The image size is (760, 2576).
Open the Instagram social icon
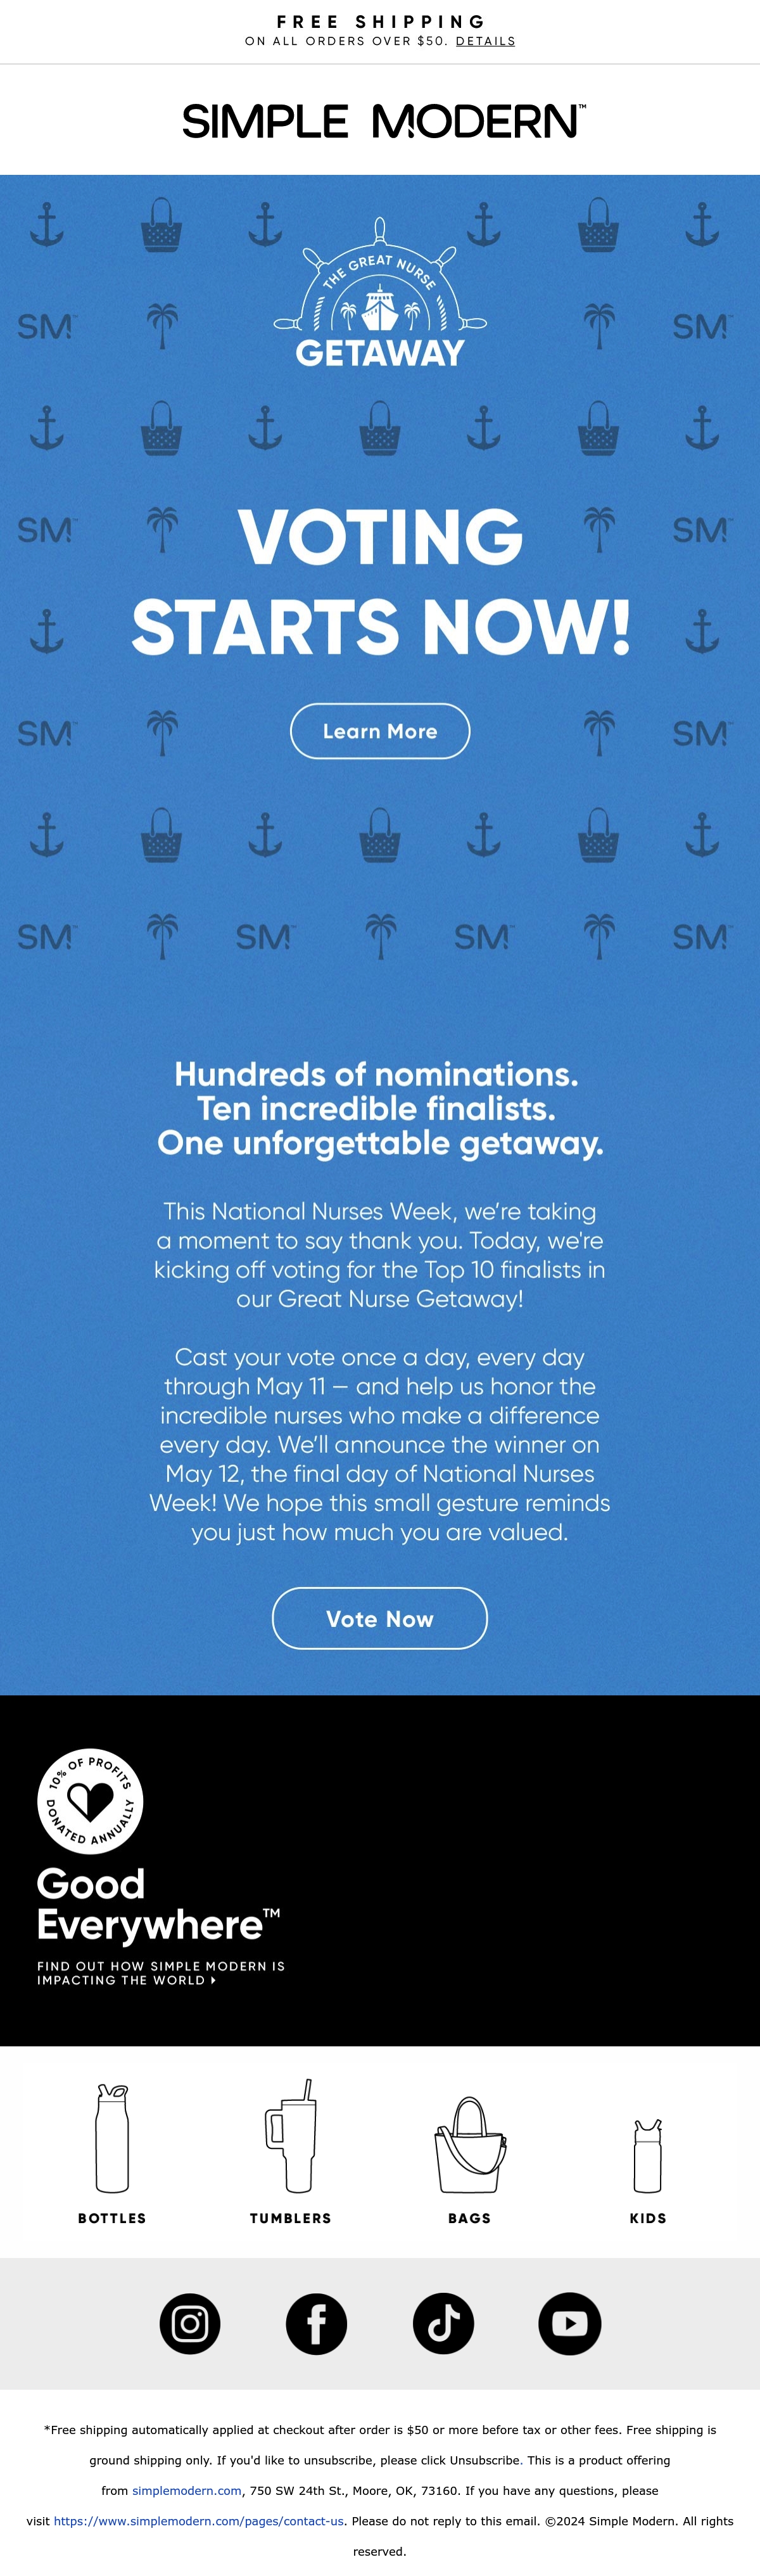point(190,2323)
